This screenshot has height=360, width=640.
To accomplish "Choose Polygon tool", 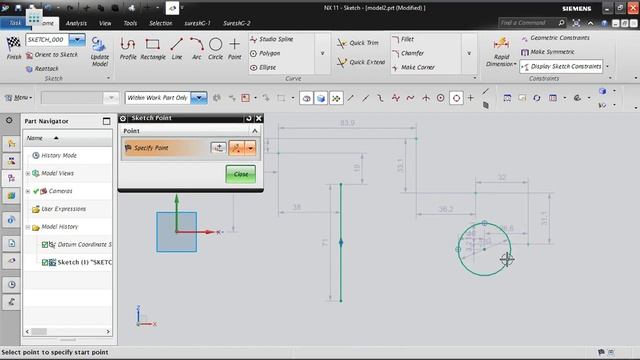I will pos(265,53).
